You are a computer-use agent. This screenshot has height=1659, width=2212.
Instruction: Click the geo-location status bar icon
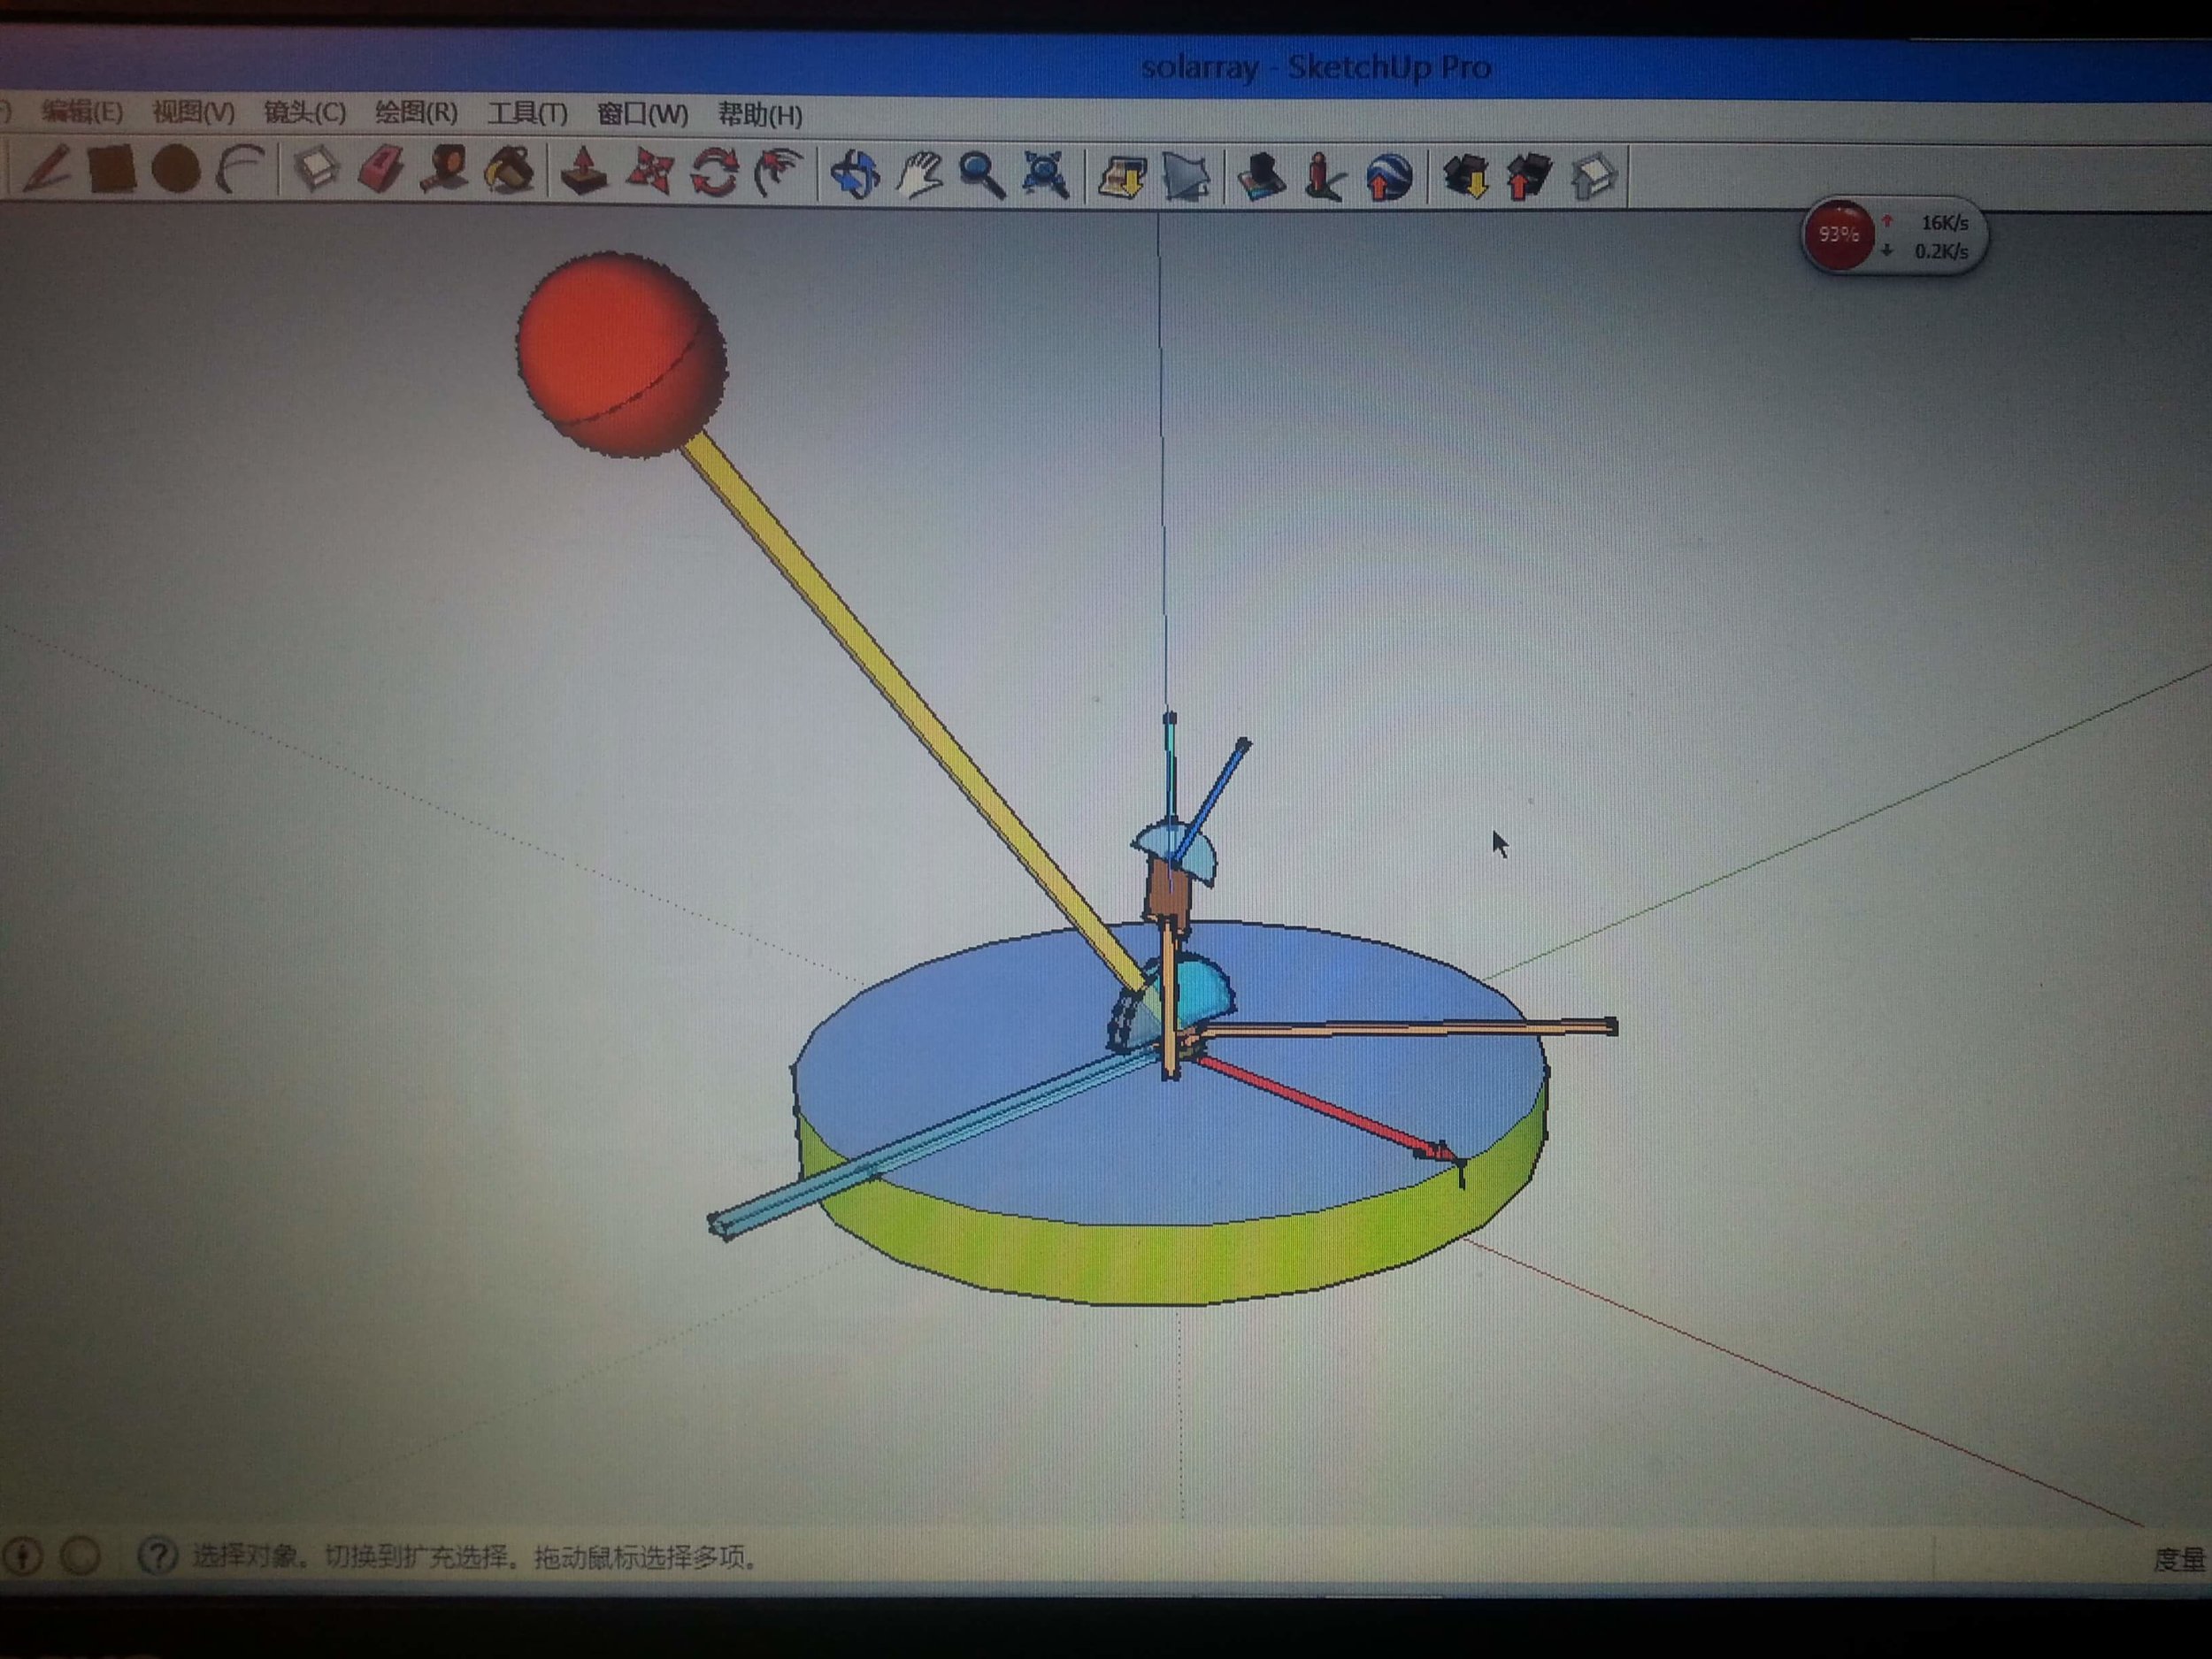(x=22, y=1555)
